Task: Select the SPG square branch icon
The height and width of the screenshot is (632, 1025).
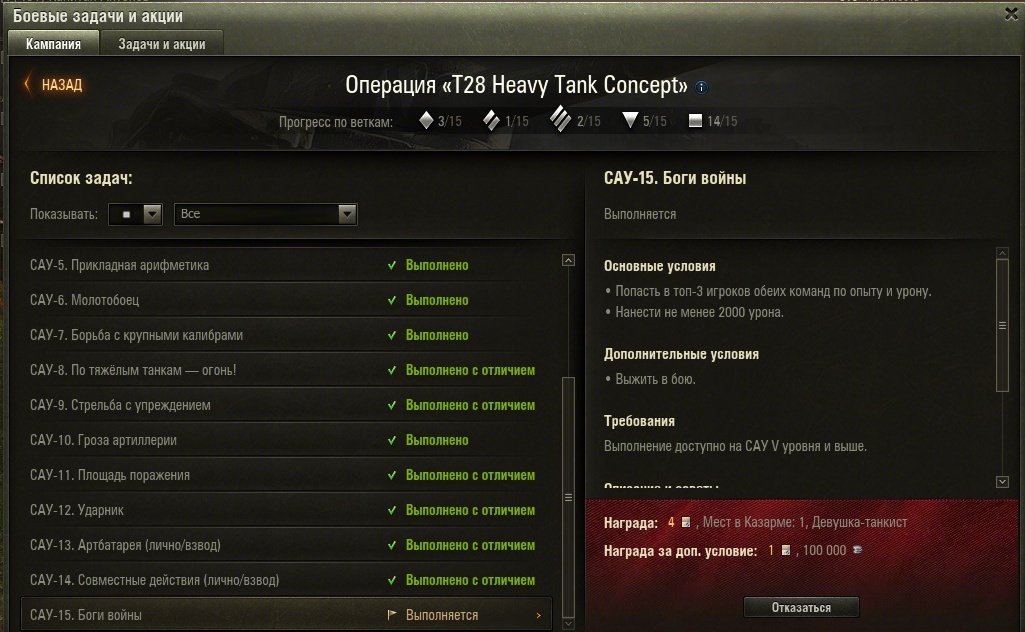Action: [696, 121]
